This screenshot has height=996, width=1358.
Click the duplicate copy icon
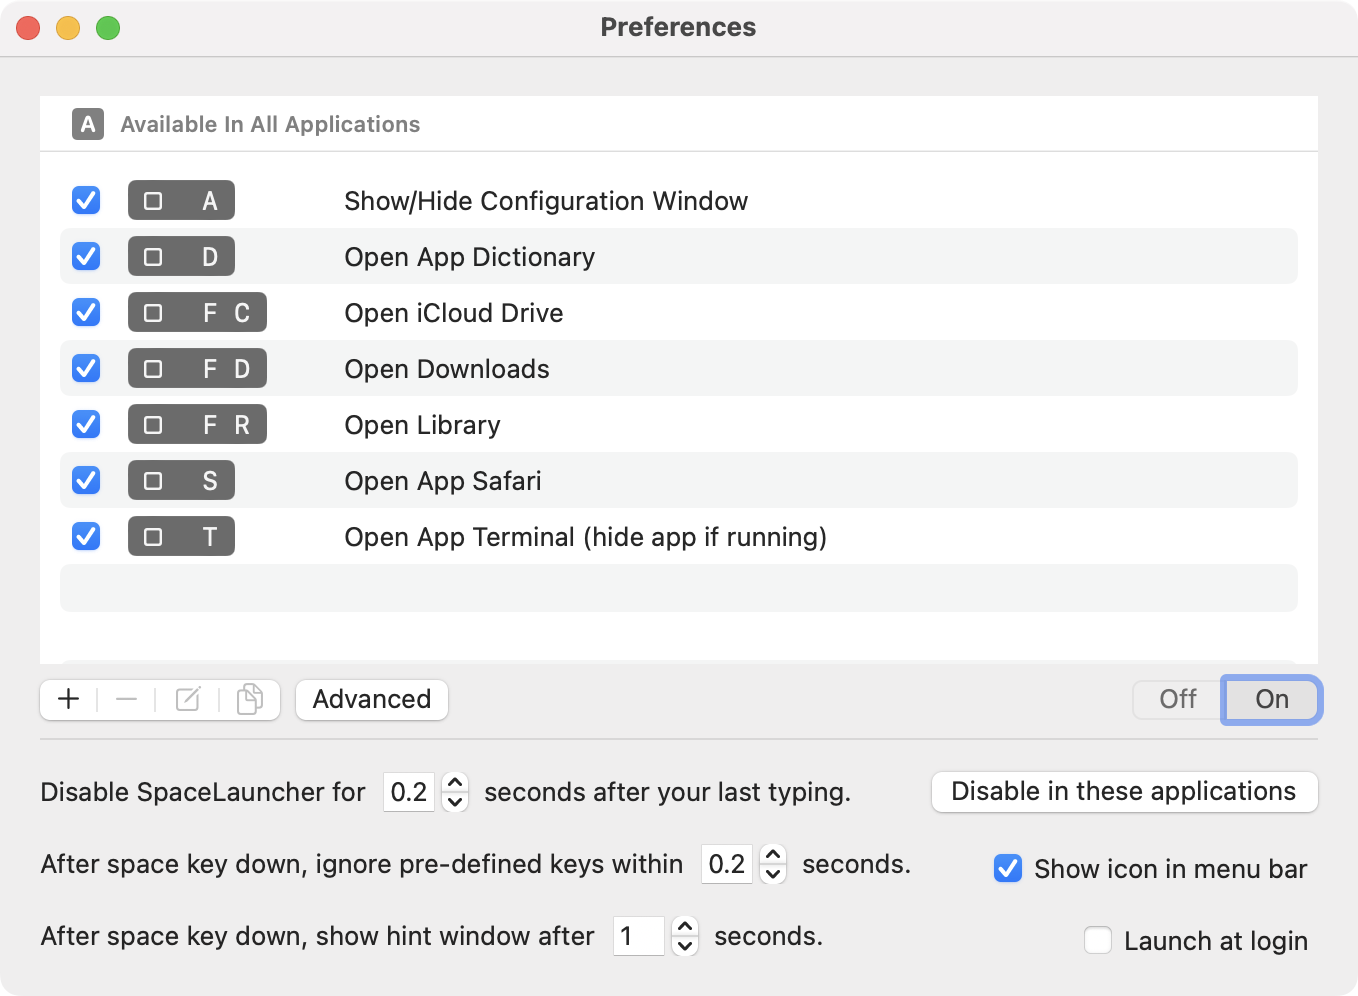(249, 699)
